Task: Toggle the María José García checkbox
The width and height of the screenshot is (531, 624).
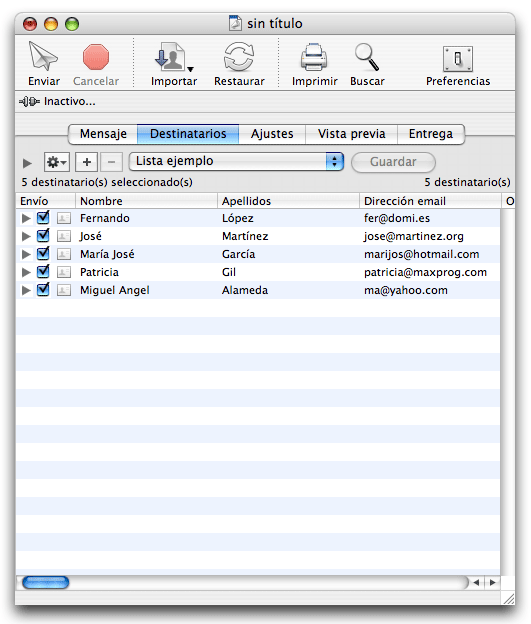Action: click(x=43, y=254)
